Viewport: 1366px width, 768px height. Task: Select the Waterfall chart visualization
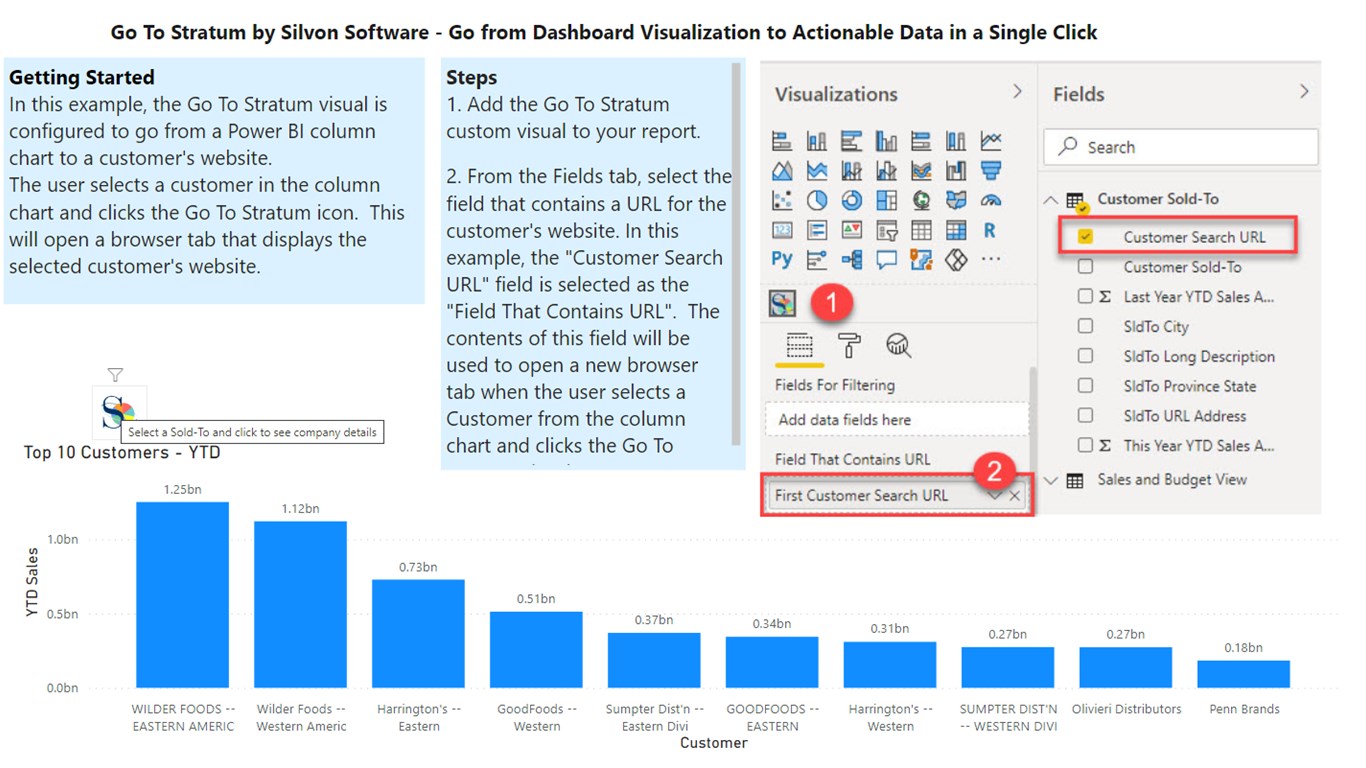click(x=956, y=171)
